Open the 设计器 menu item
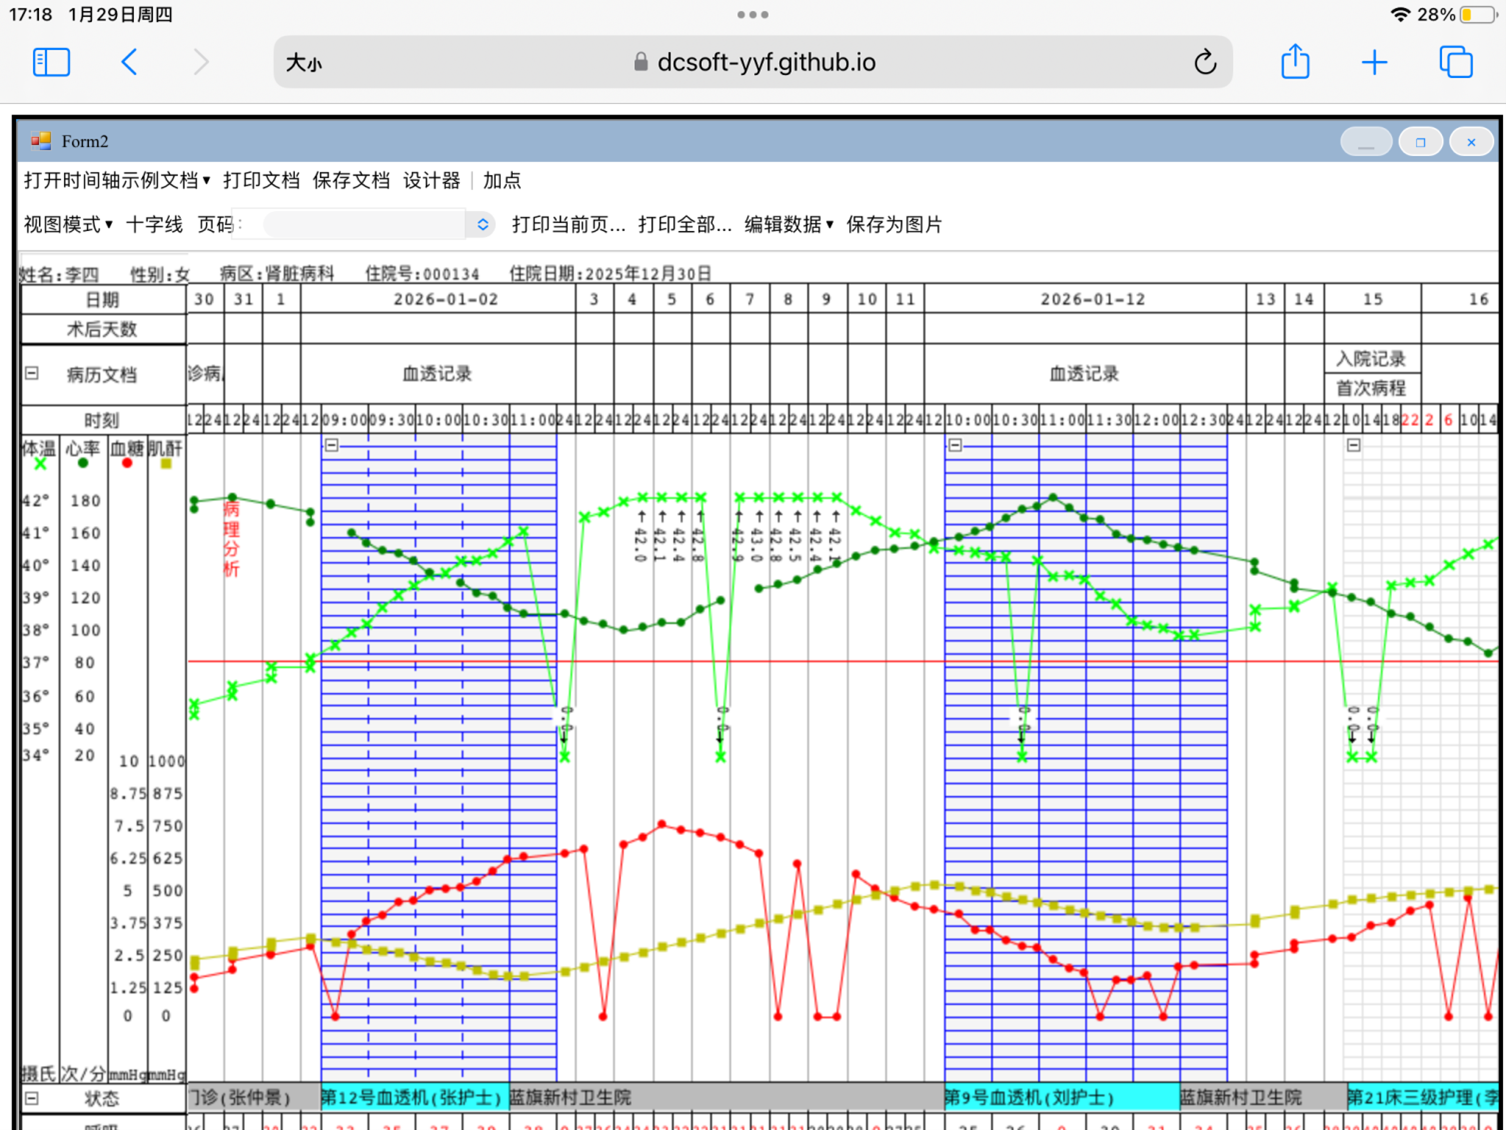 tap(431, 181)
